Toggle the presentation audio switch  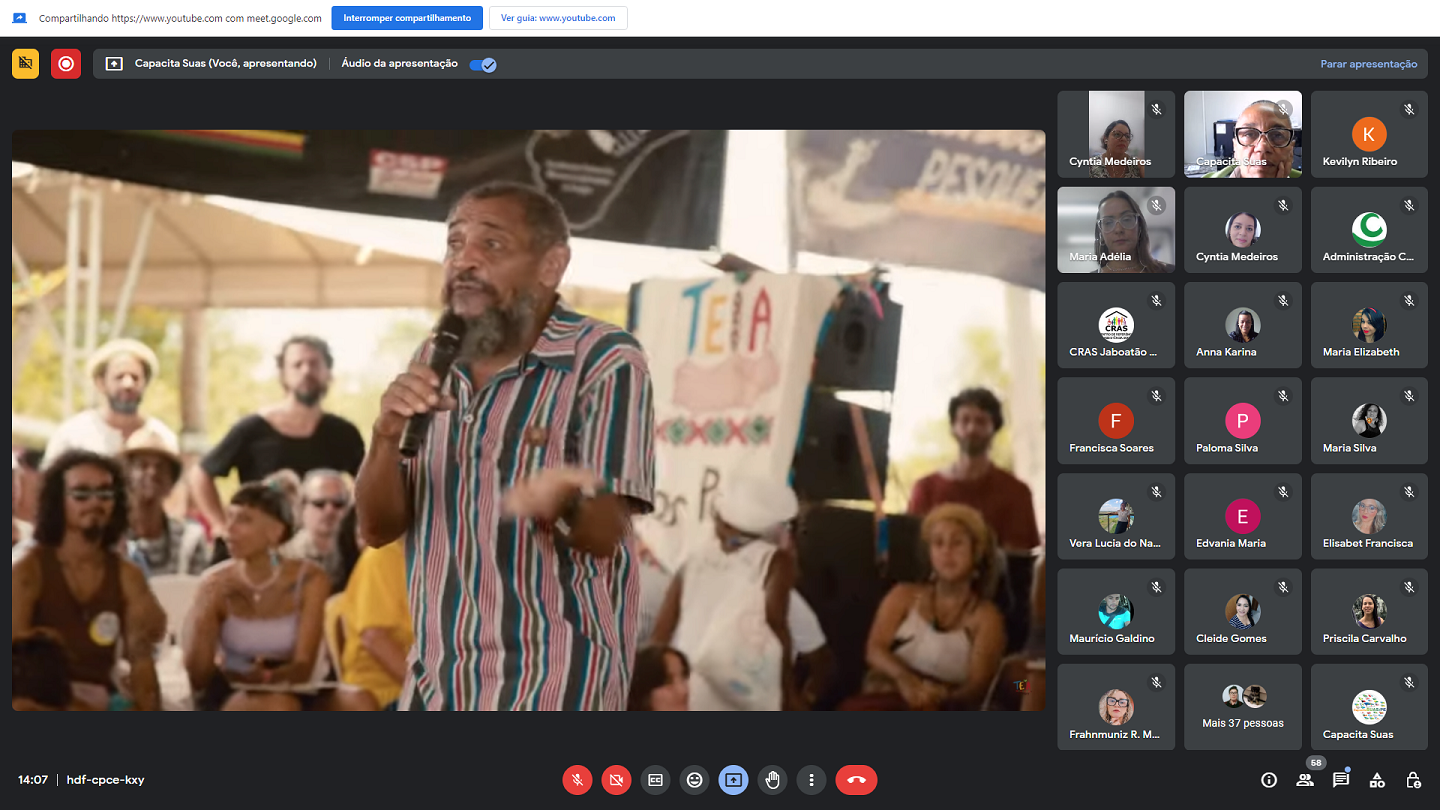tap(483, 64)
